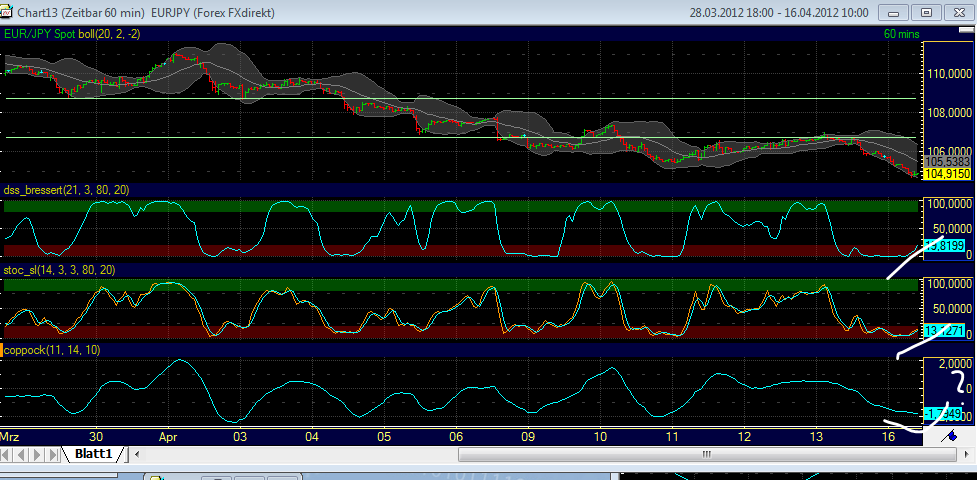Screen dimensions: 977x480
Task: Select the dss_bressert(21, 3, 80, 20) indicator label
Action: 66,190
